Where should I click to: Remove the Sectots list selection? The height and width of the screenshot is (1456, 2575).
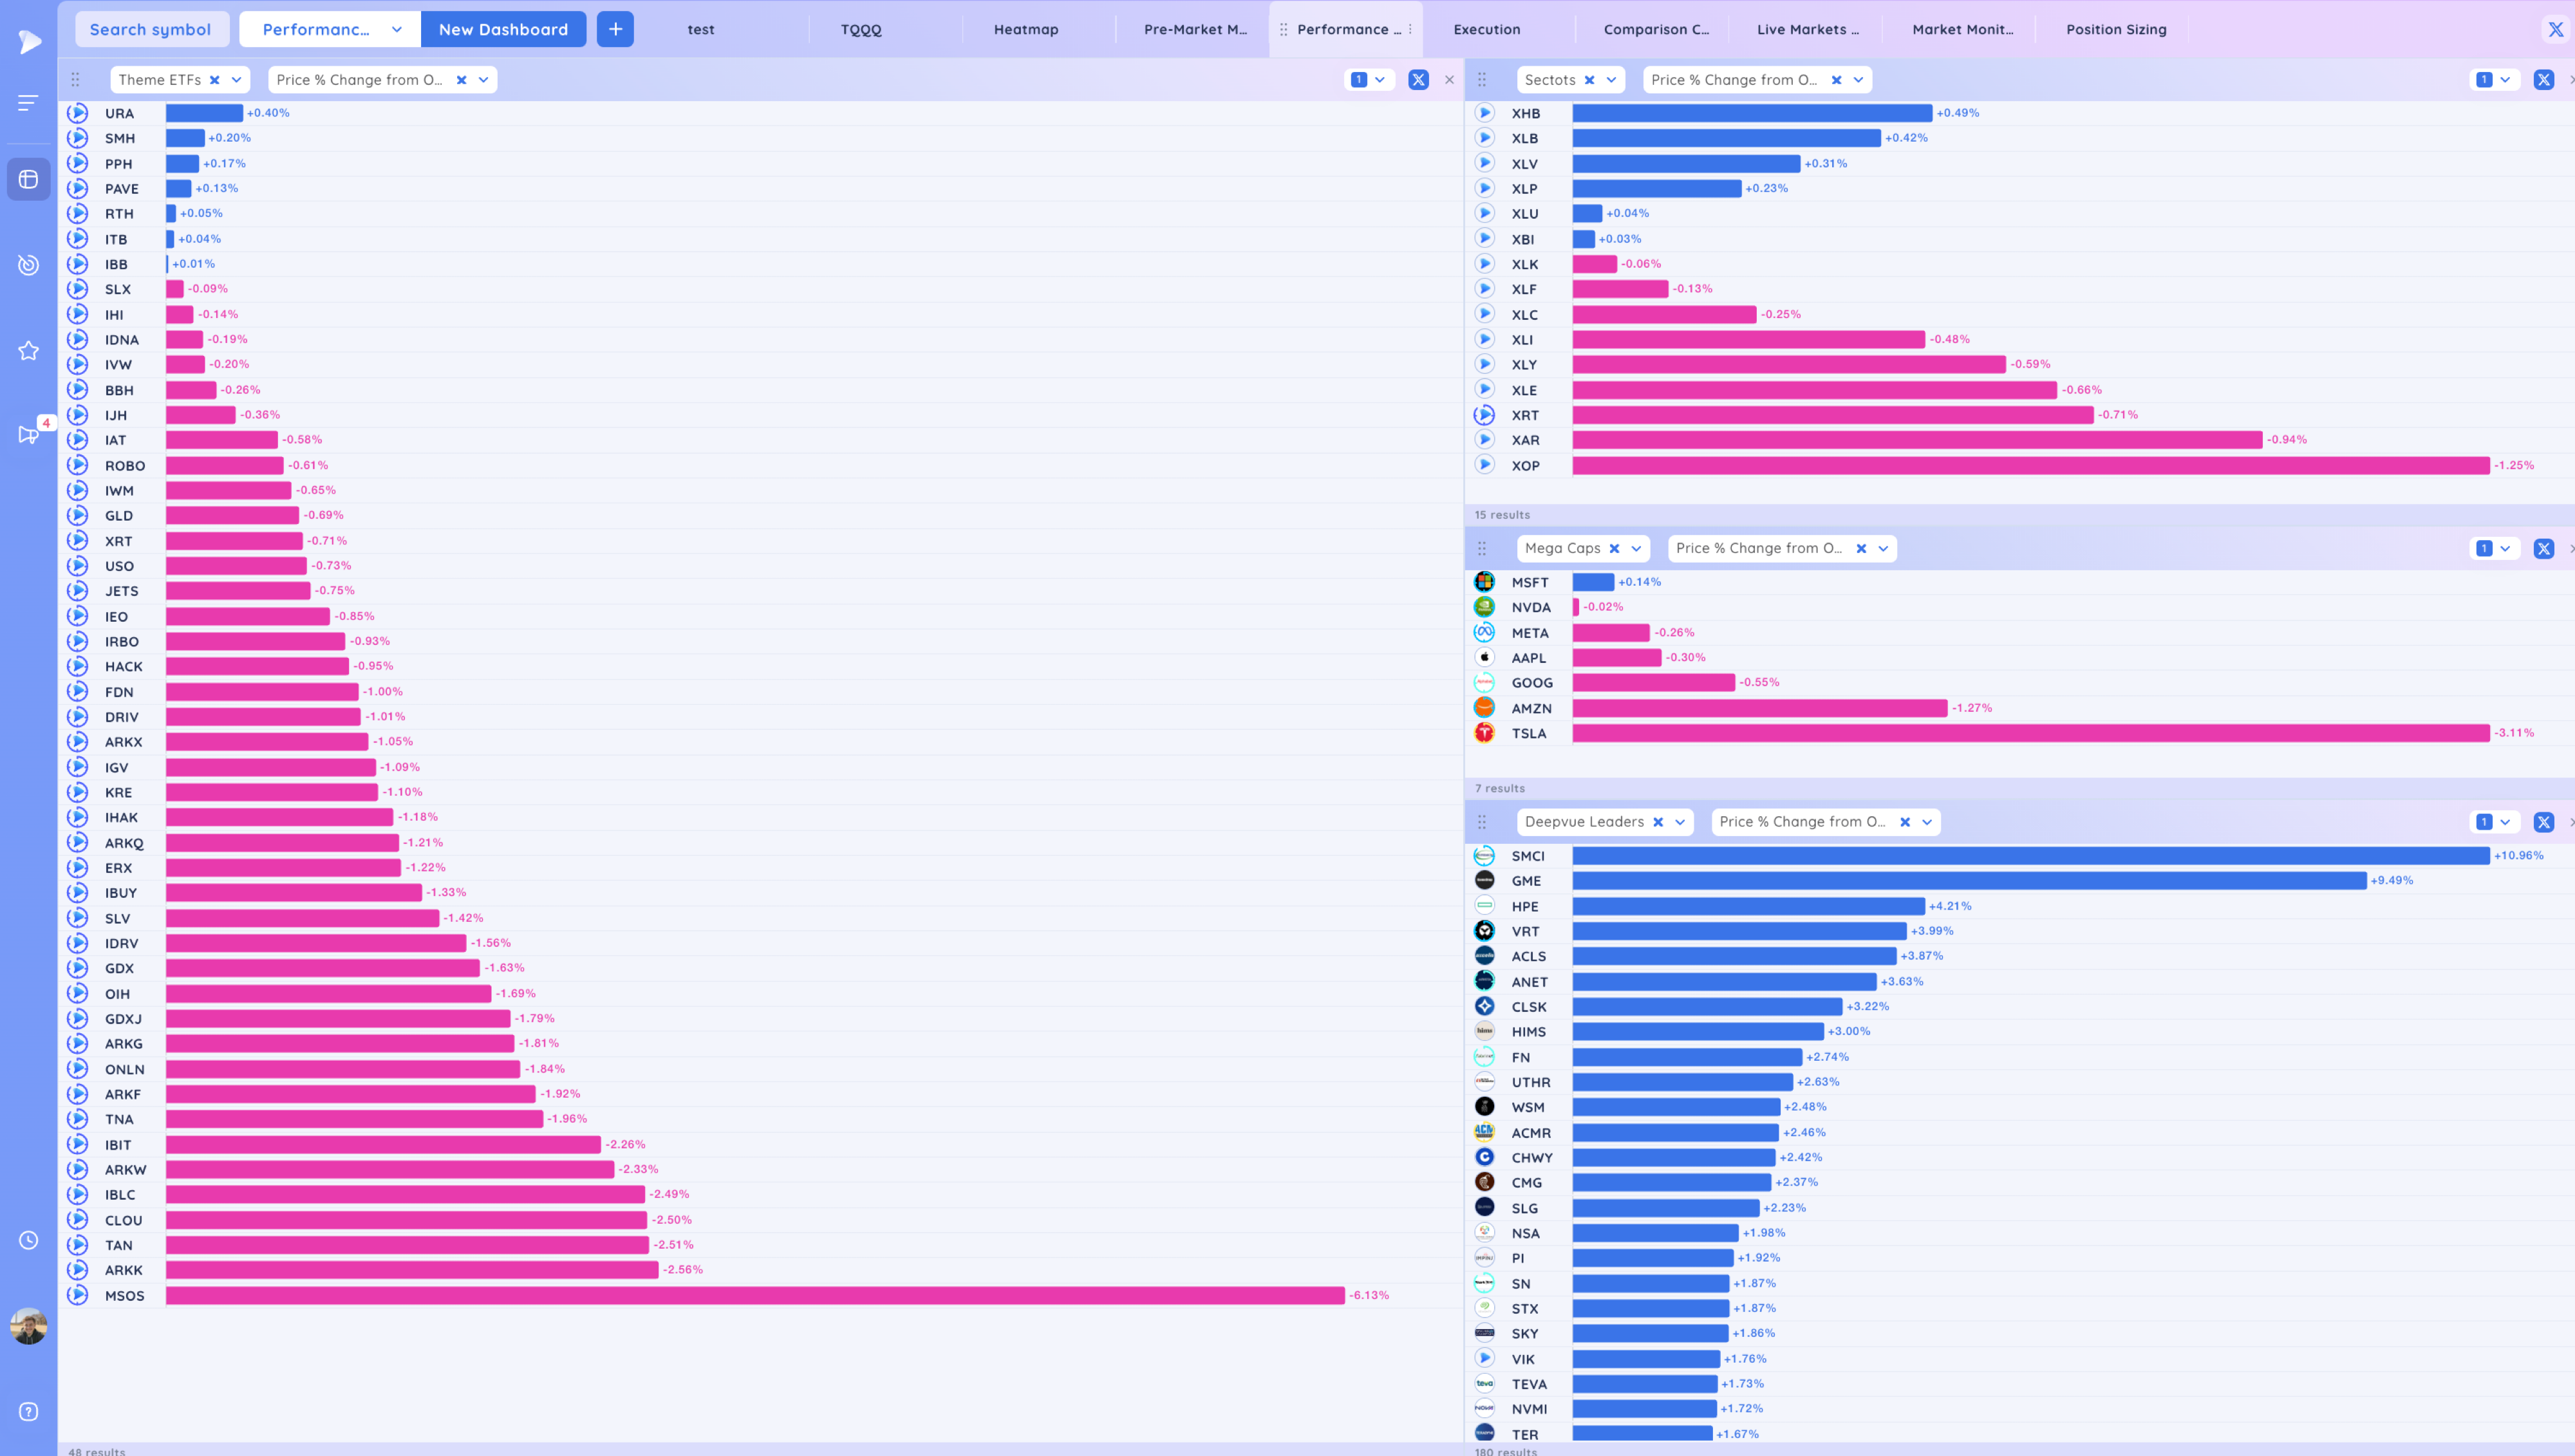click(x=1589, y=79)
